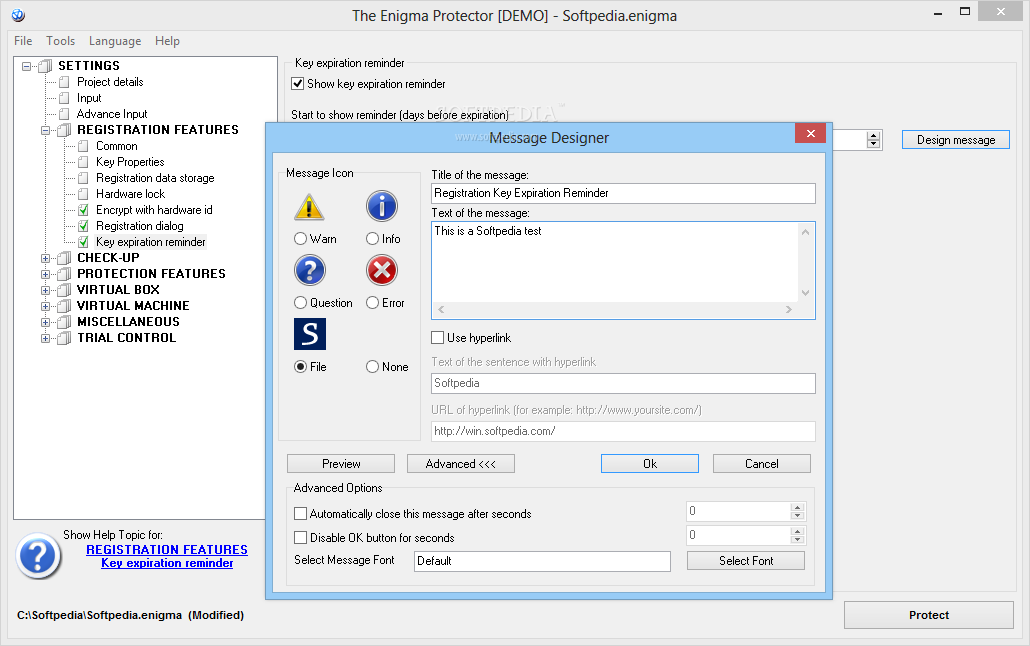Click the Key Properties page icon

[x=83, y=162]
